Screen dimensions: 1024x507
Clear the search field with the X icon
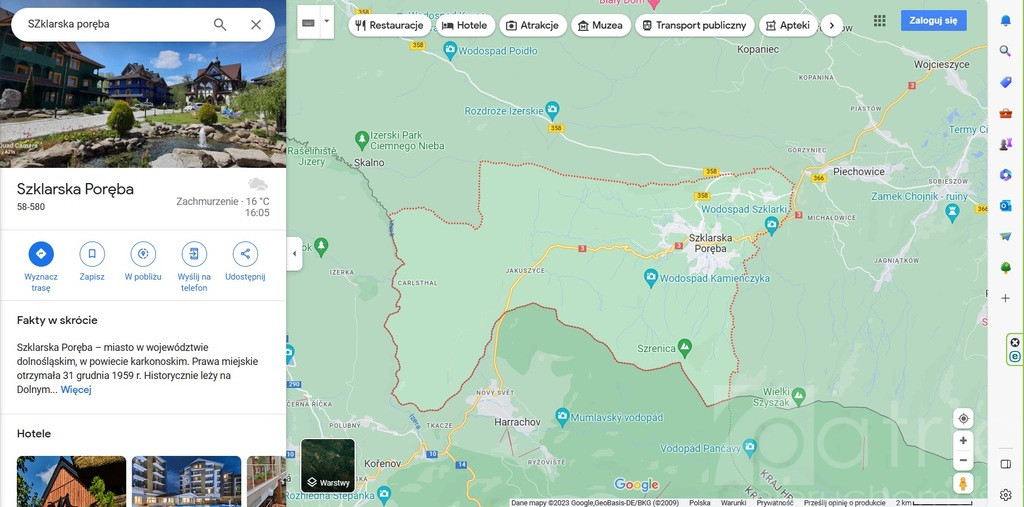(256, 25)
